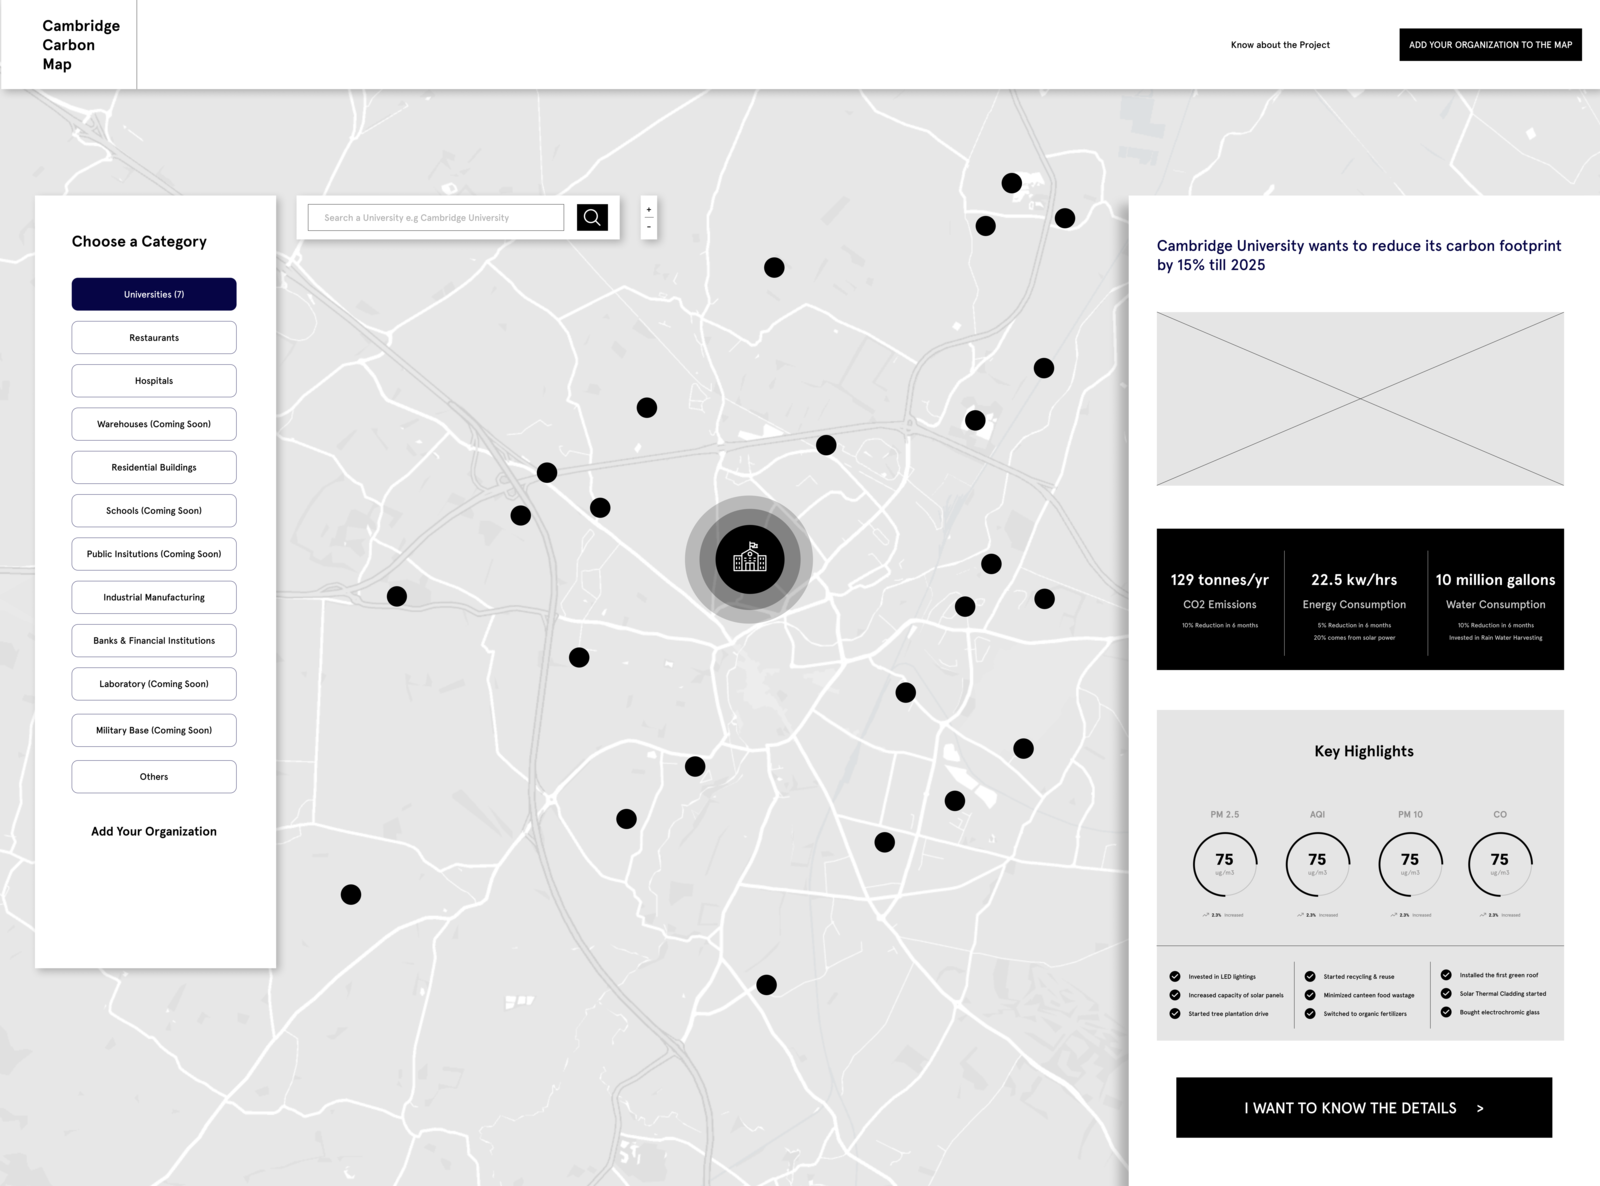The width and height of the screenshot is (1600, 1186).
Task: Choose the Banks & Financial Institutions category
Action: point(153,640)
